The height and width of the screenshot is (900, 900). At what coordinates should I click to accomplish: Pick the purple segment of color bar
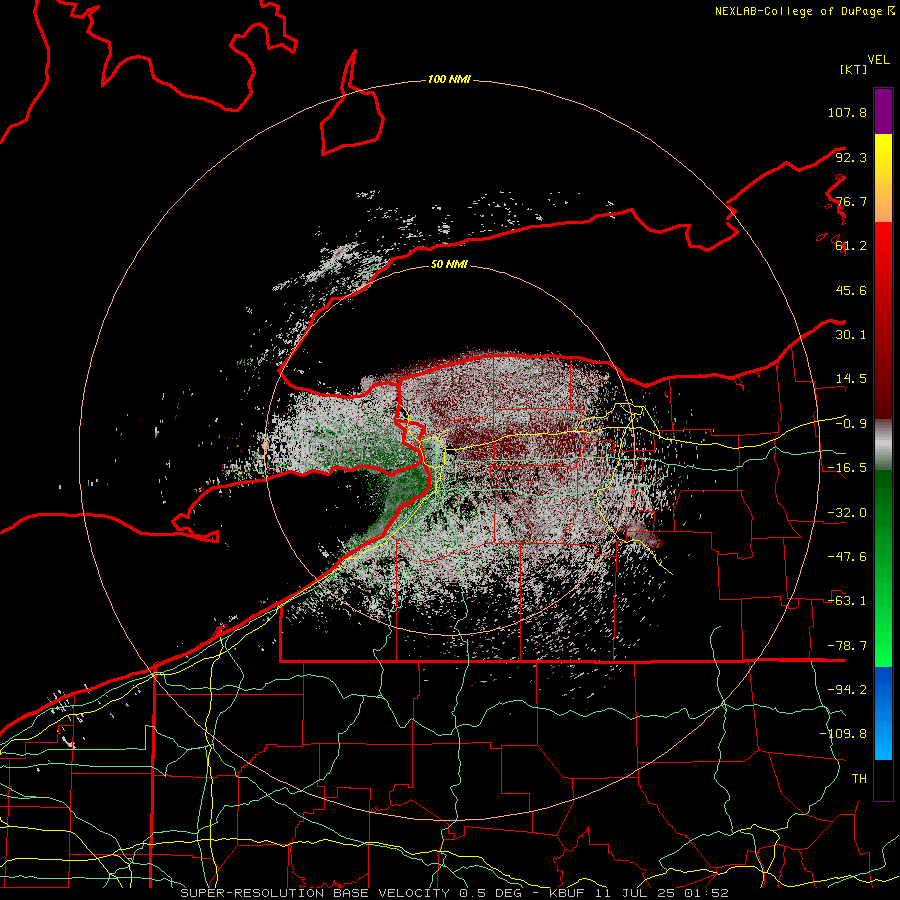[x=883, y=111]
